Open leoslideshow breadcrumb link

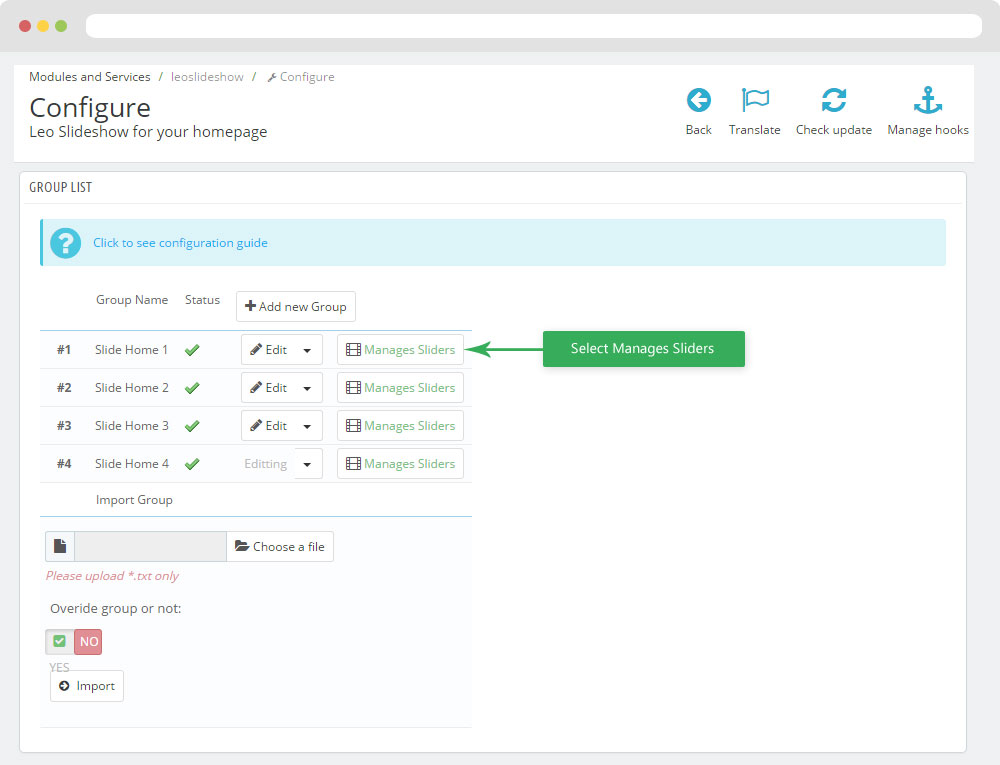click(x=207, y=76)
